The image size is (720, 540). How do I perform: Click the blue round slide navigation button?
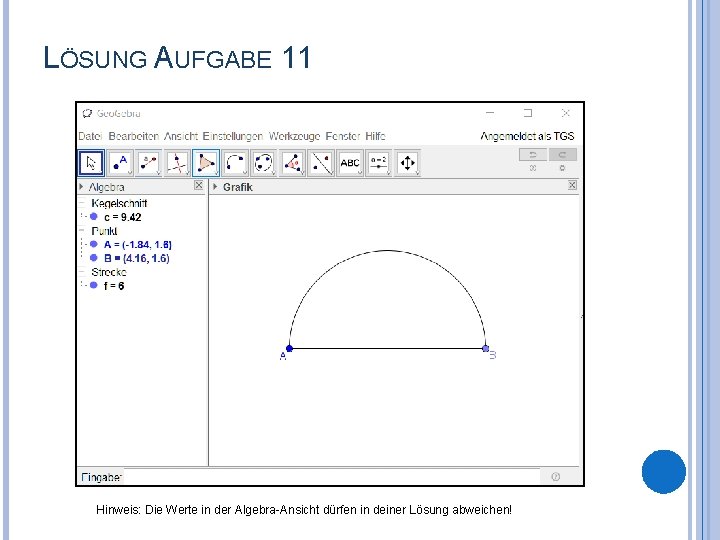pos(664,472)
